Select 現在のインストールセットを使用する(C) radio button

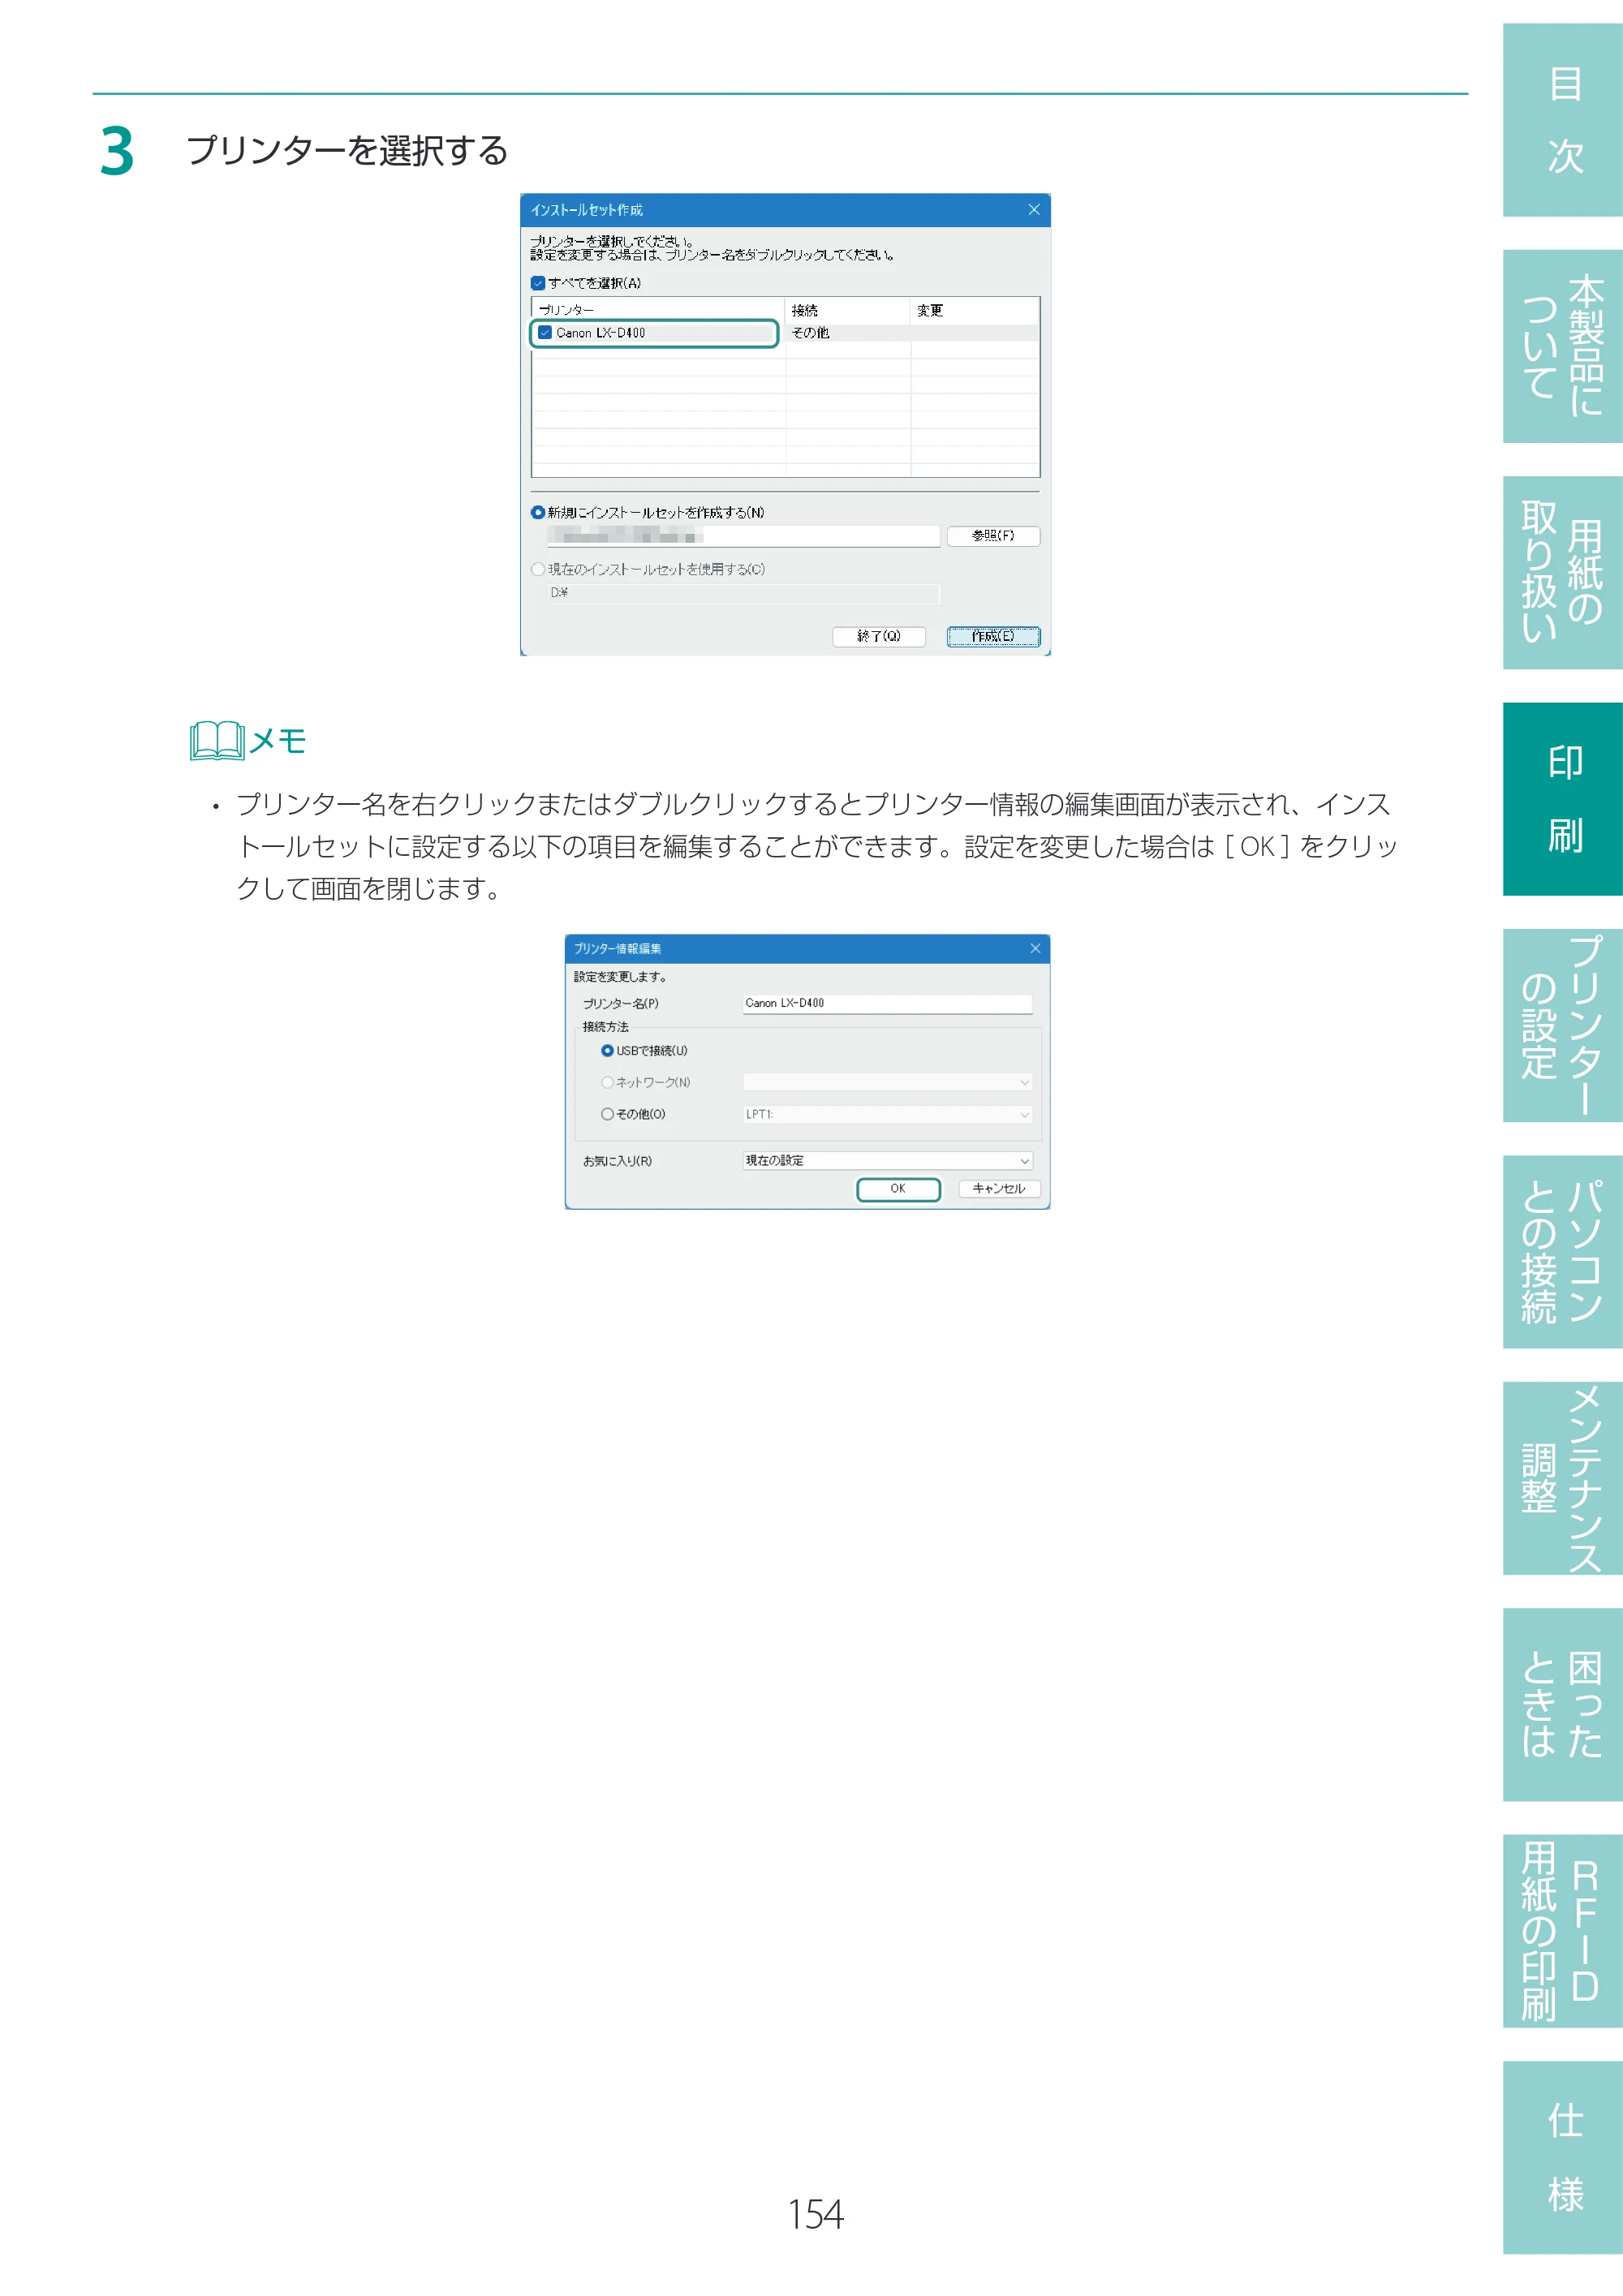click(x=538, y=569)
